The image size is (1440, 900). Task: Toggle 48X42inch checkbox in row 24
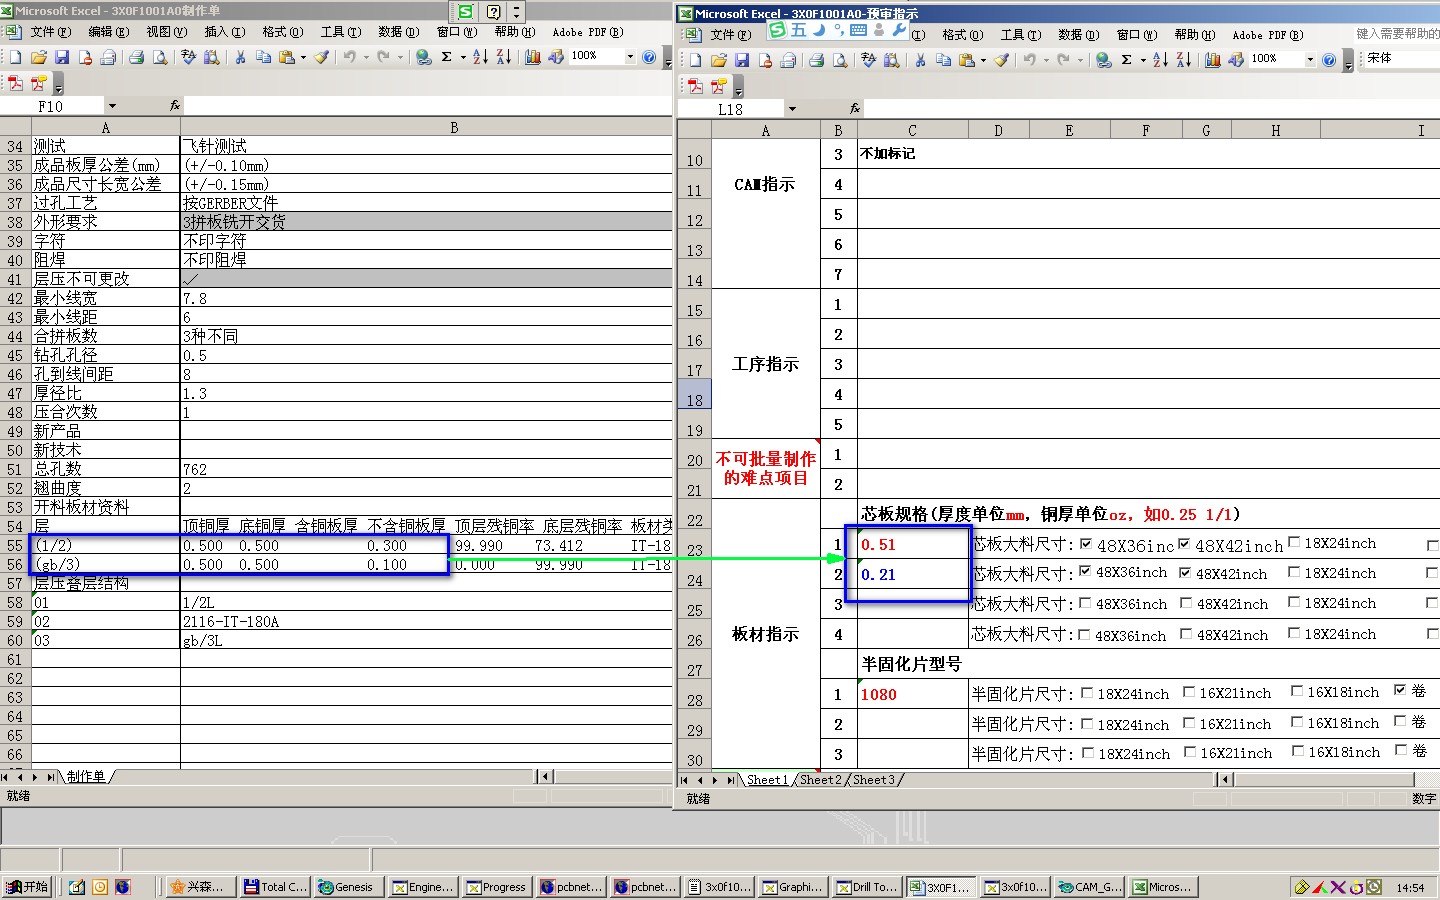click(1185, 573)
